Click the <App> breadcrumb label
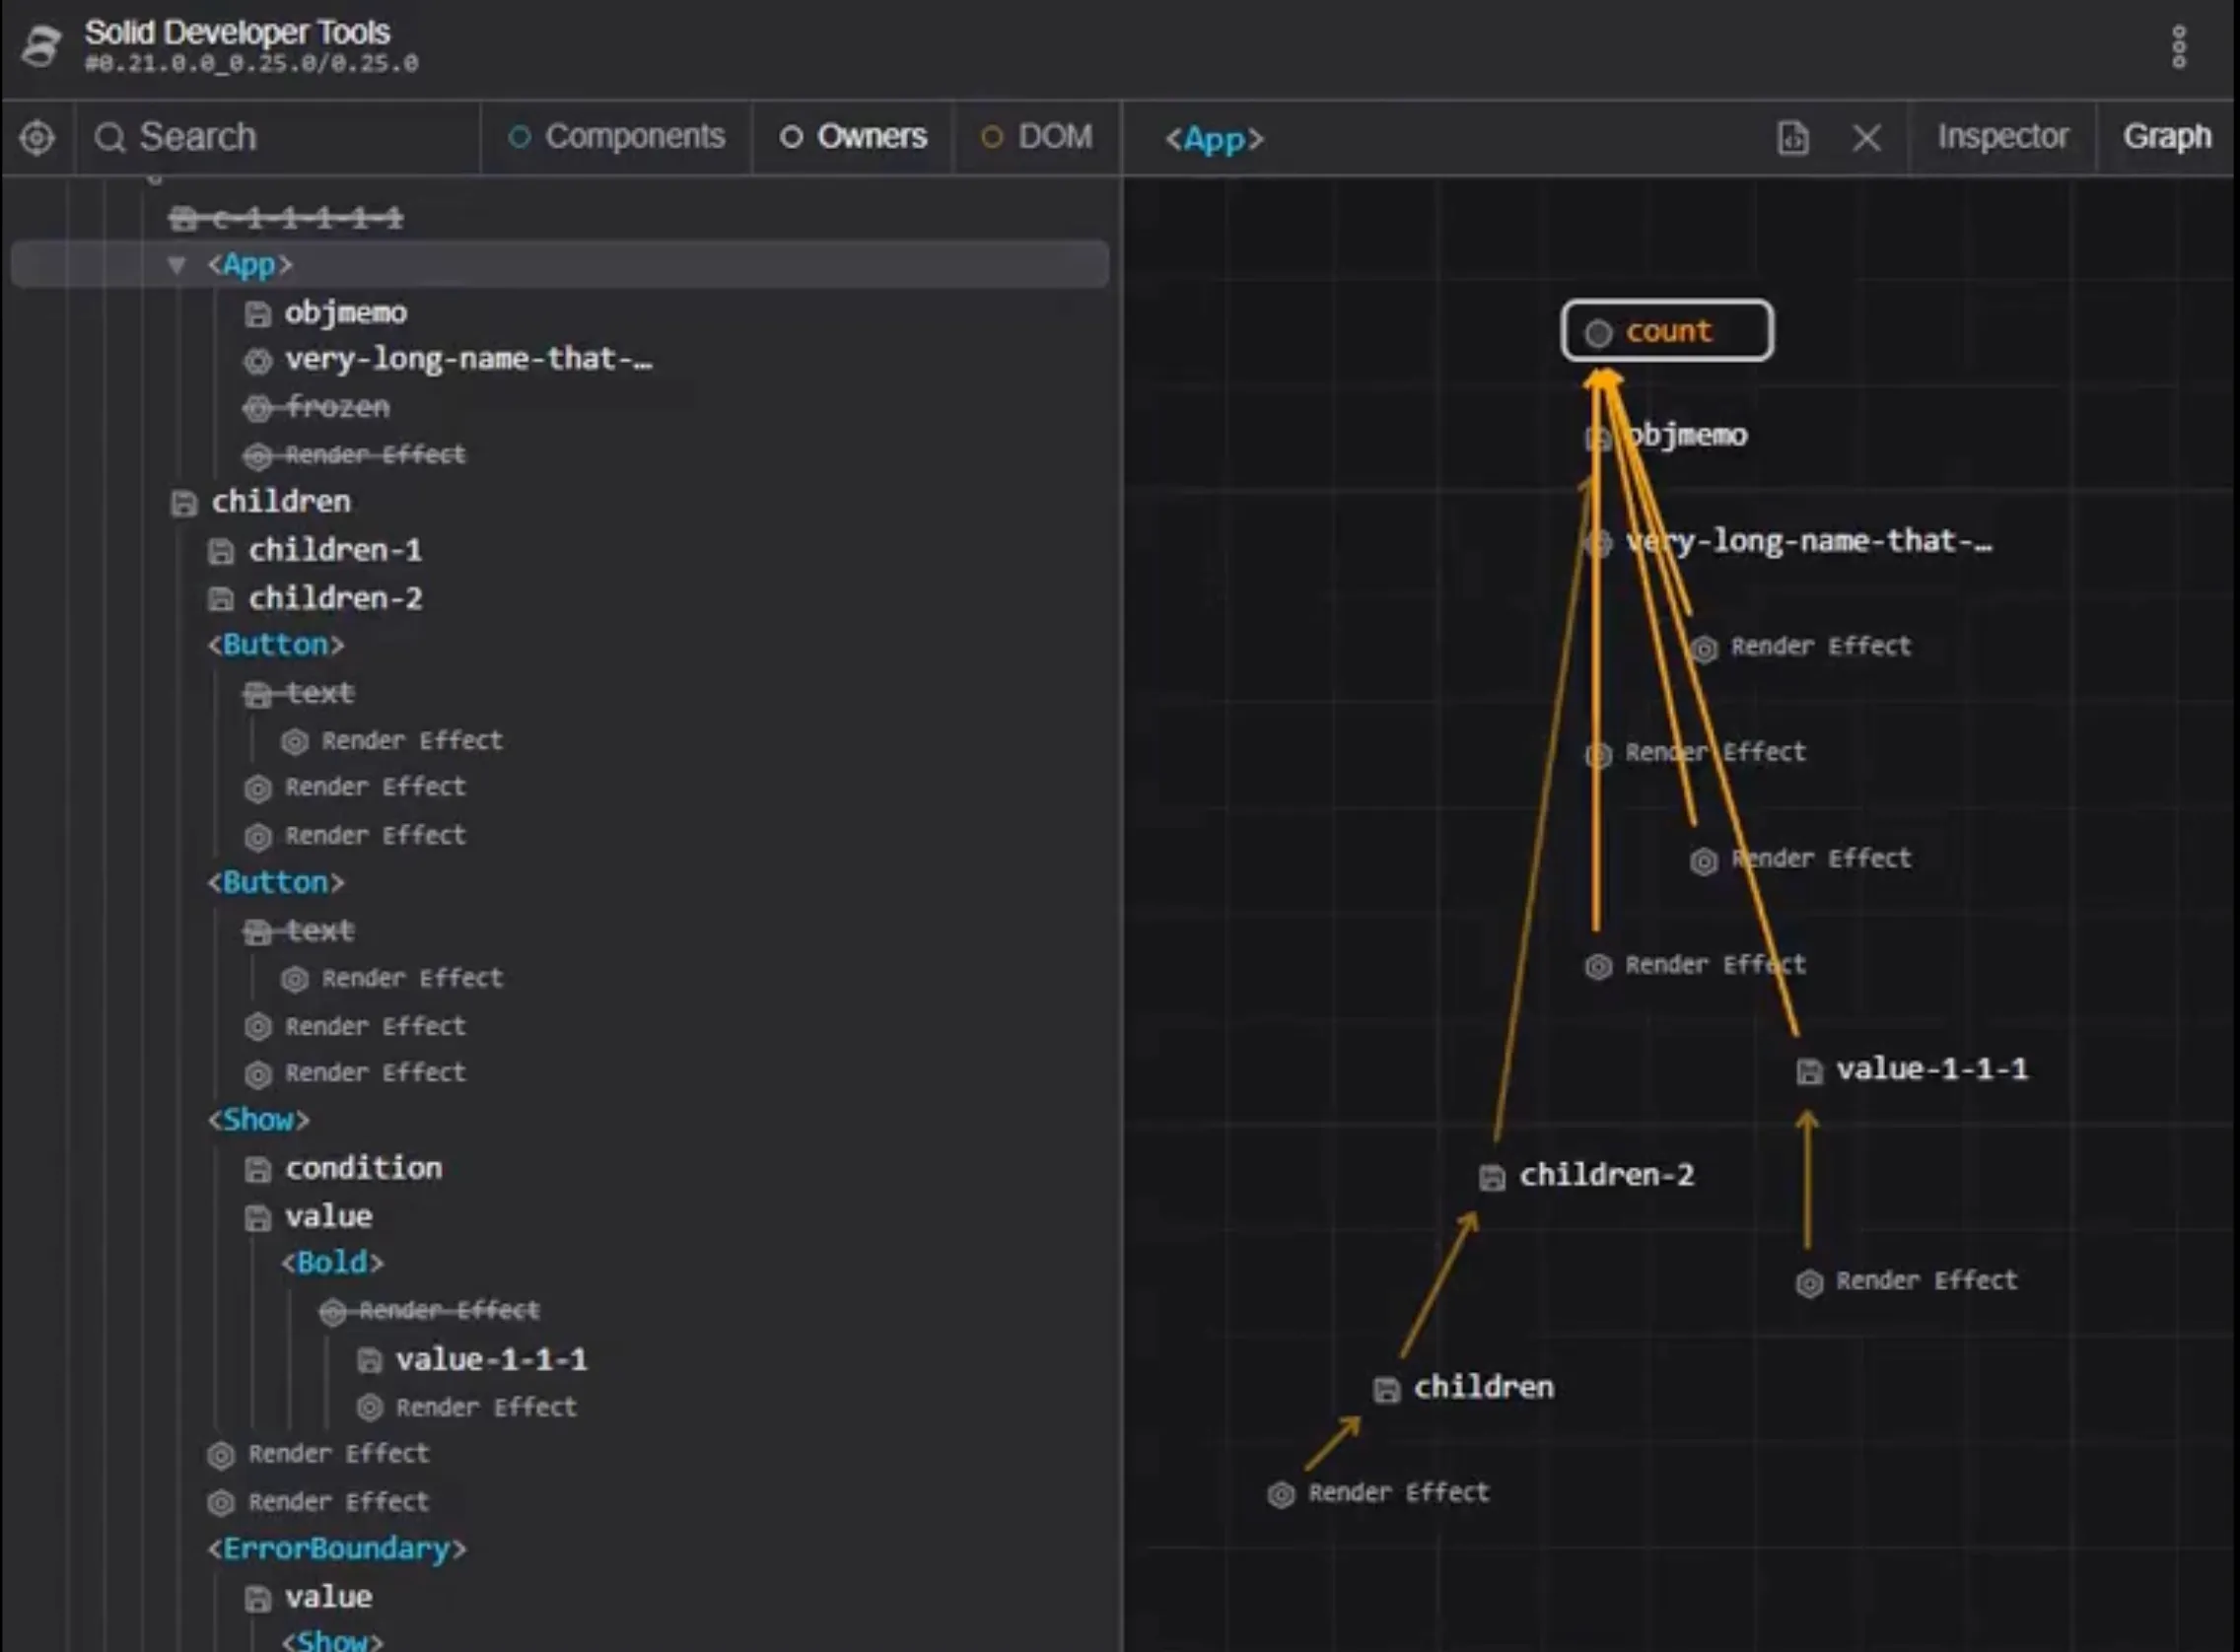The image size is (2240, 1652). [x=1214, y=140]
